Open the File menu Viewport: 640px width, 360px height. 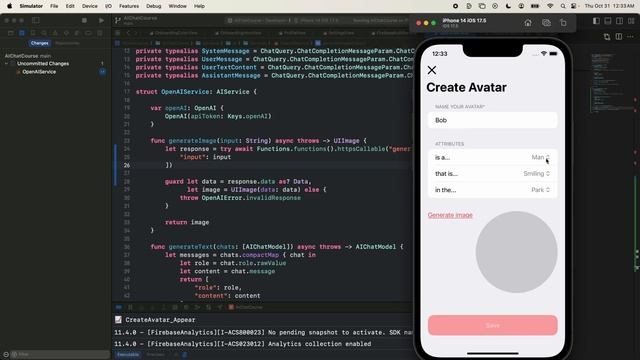(54, 6)
